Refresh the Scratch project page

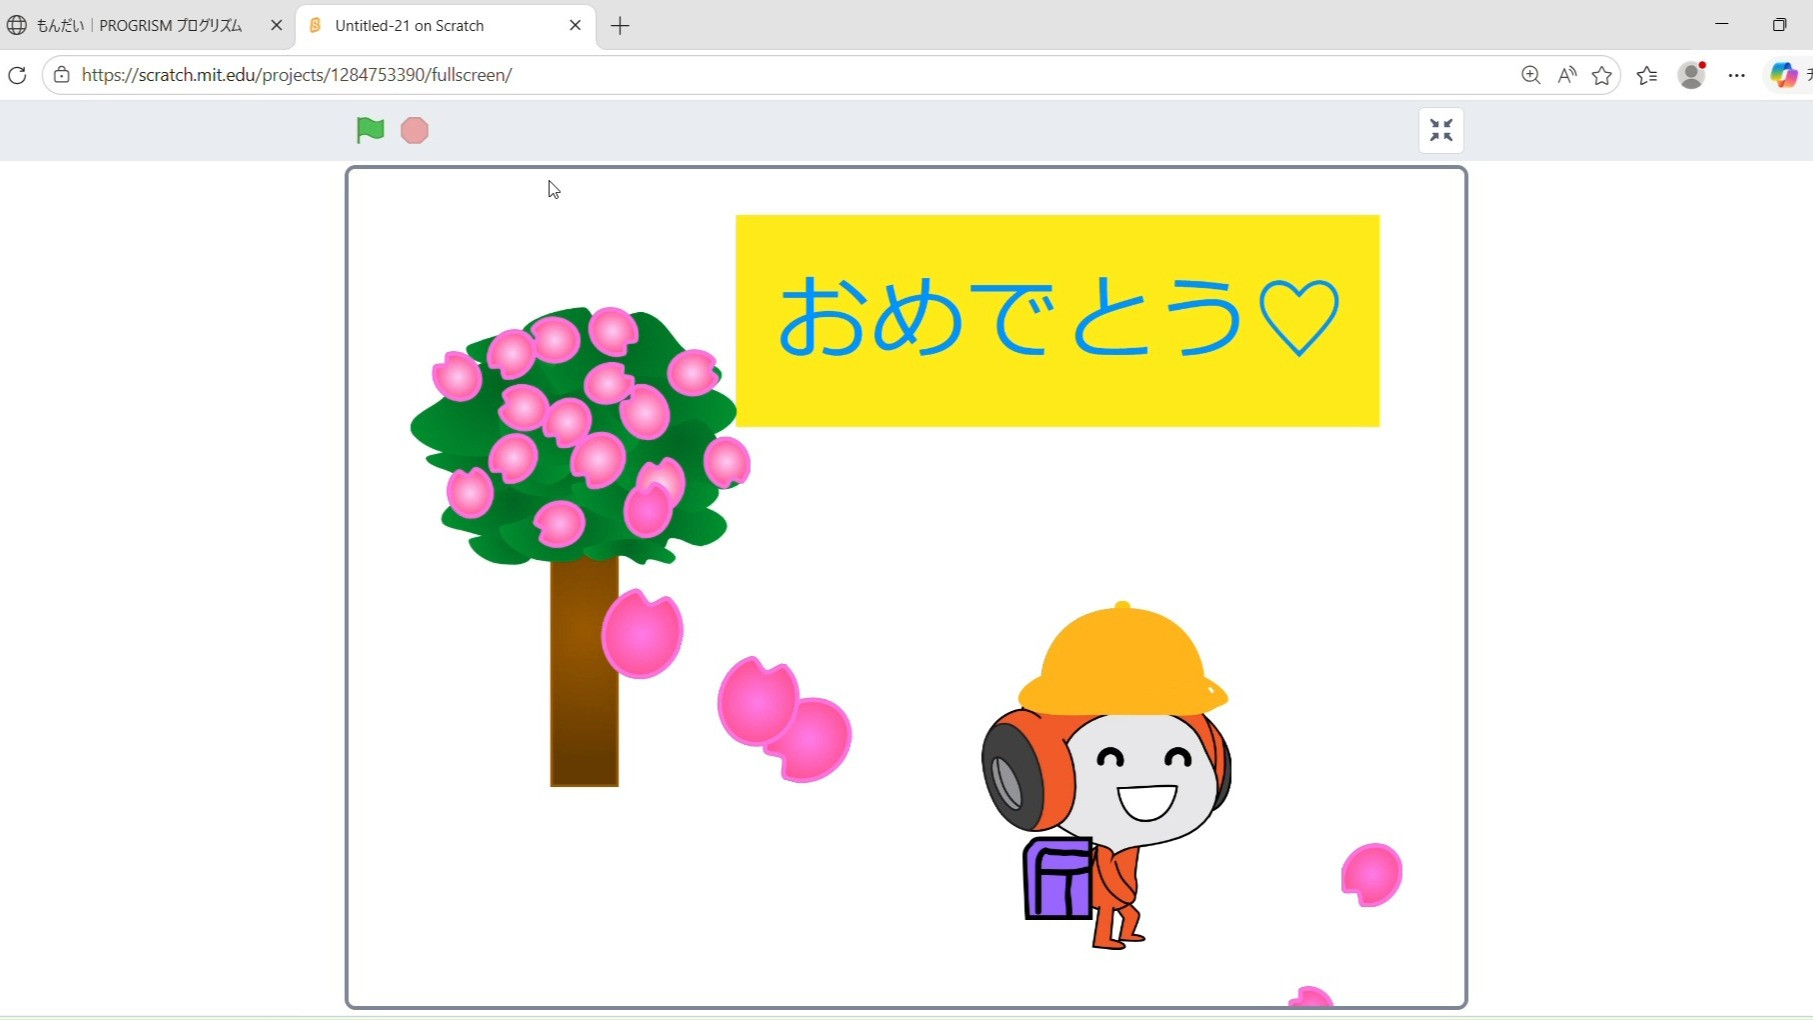click(x=17, y=75)
